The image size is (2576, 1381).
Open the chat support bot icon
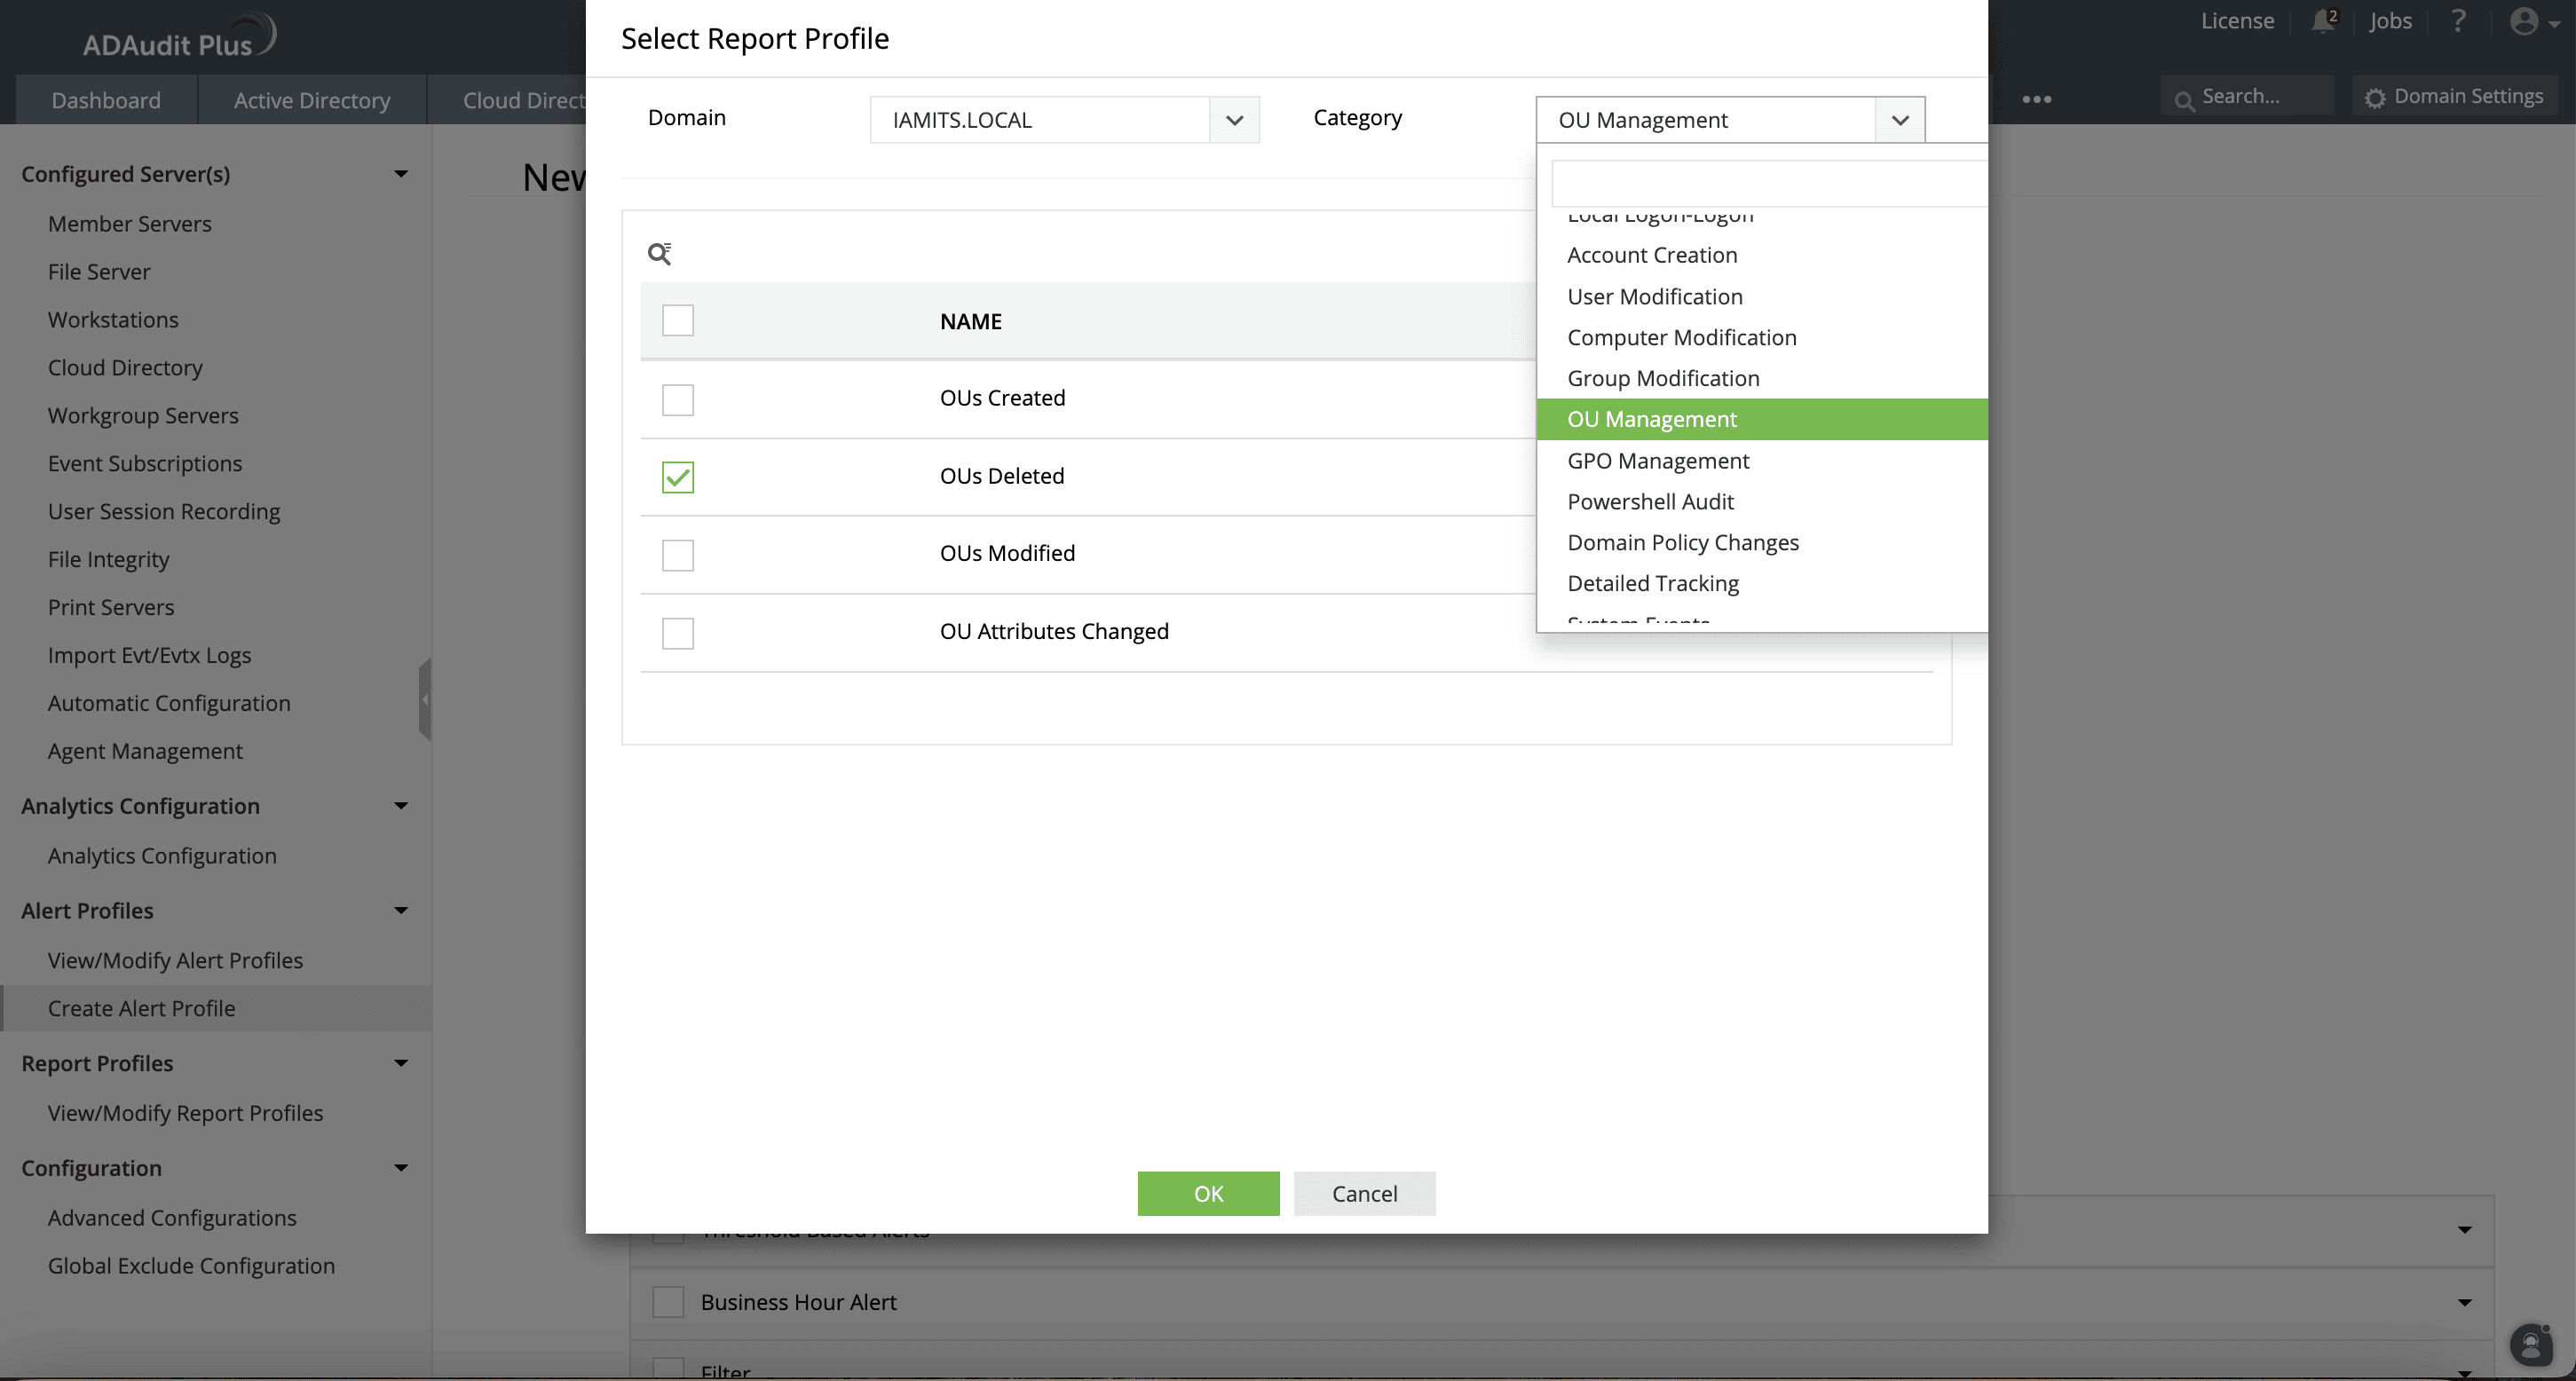(x=2530, y=1344)
